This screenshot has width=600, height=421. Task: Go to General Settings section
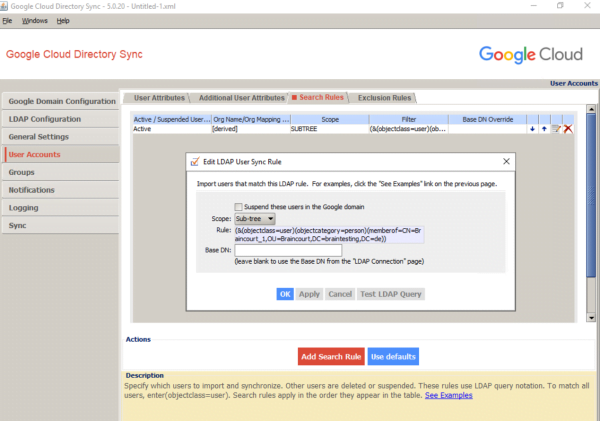[61, 137]
